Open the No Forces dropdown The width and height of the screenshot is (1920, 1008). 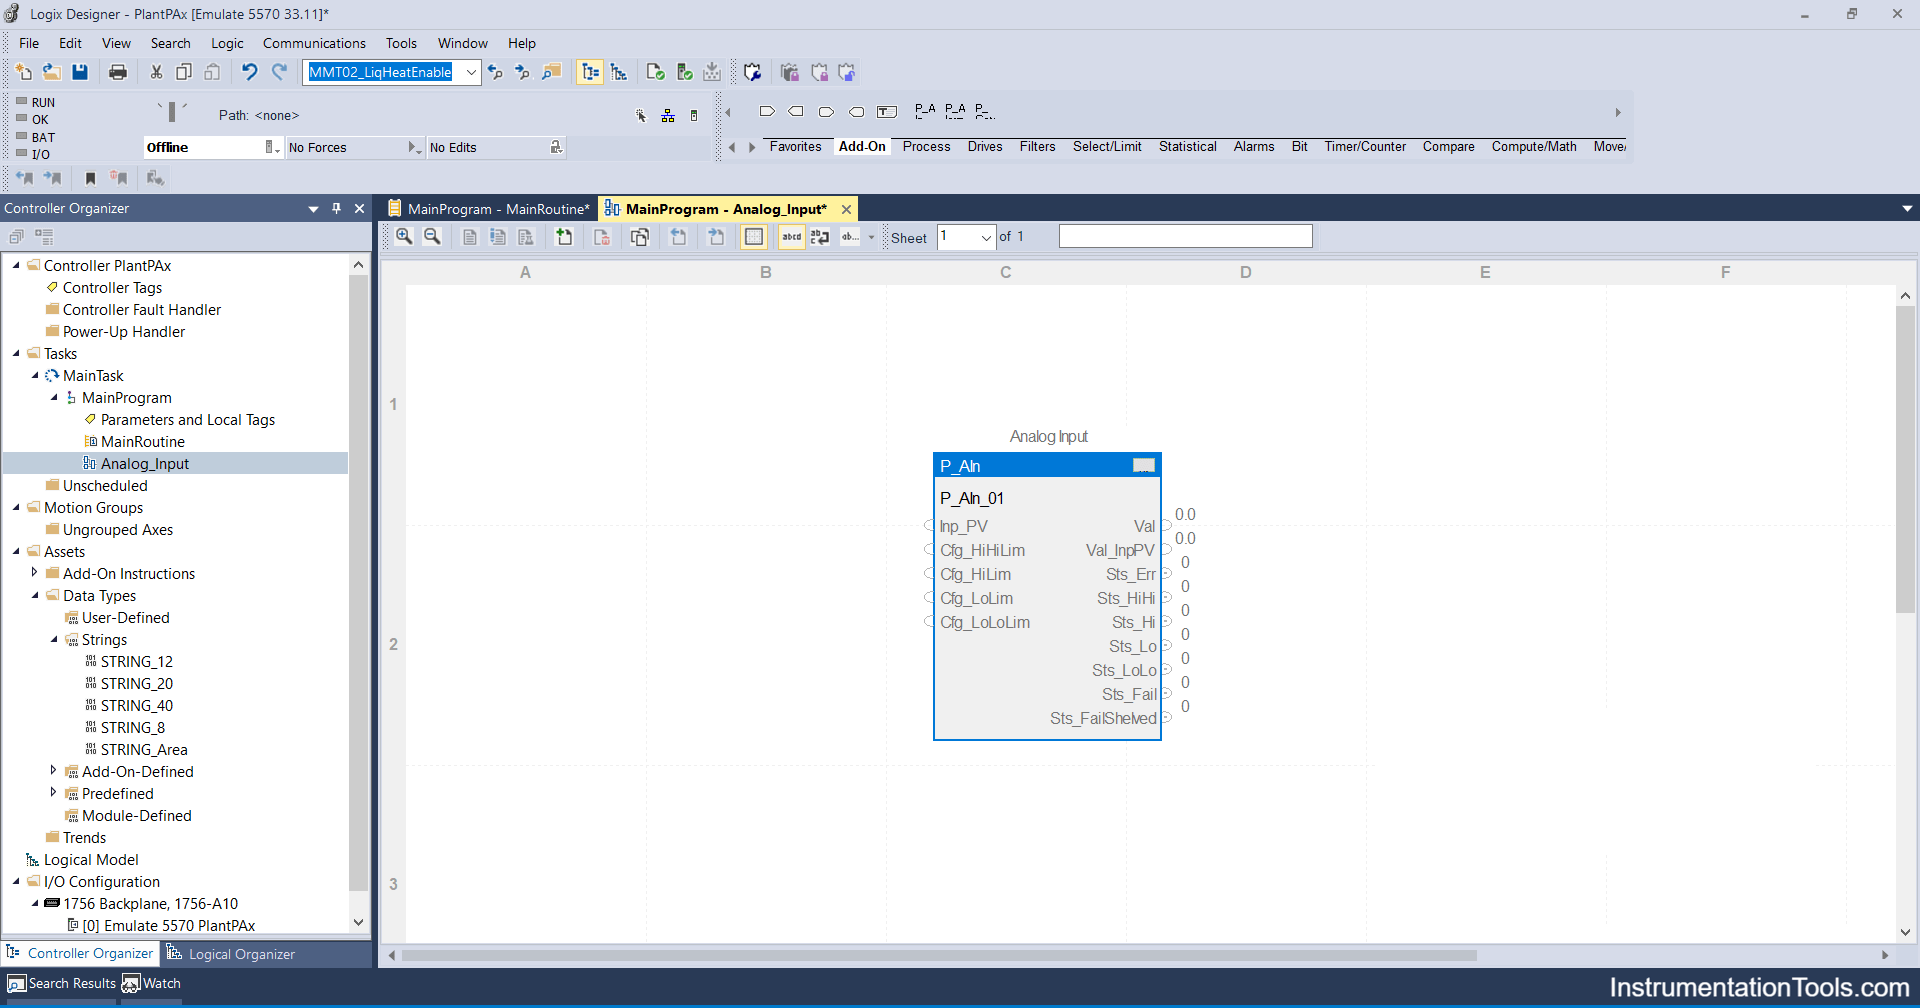coord(414,147)
